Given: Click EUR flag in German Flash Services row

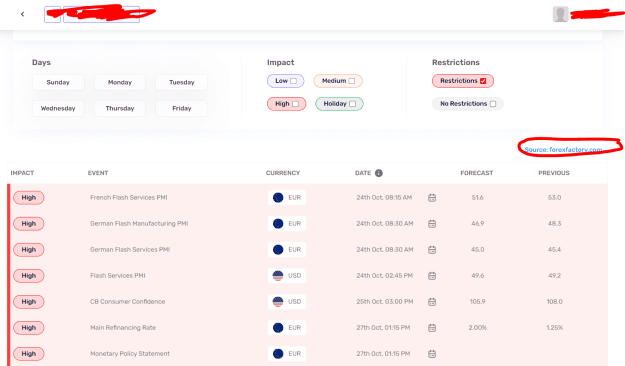Looking at the screenshot, I should 278,250.
